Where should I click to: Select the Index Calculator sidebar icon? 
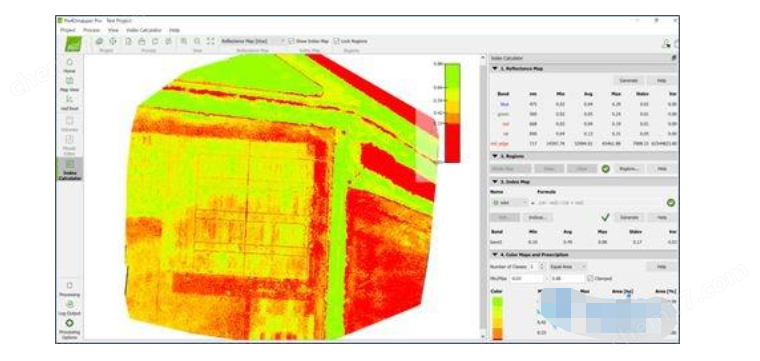click(x=70, y=170)
